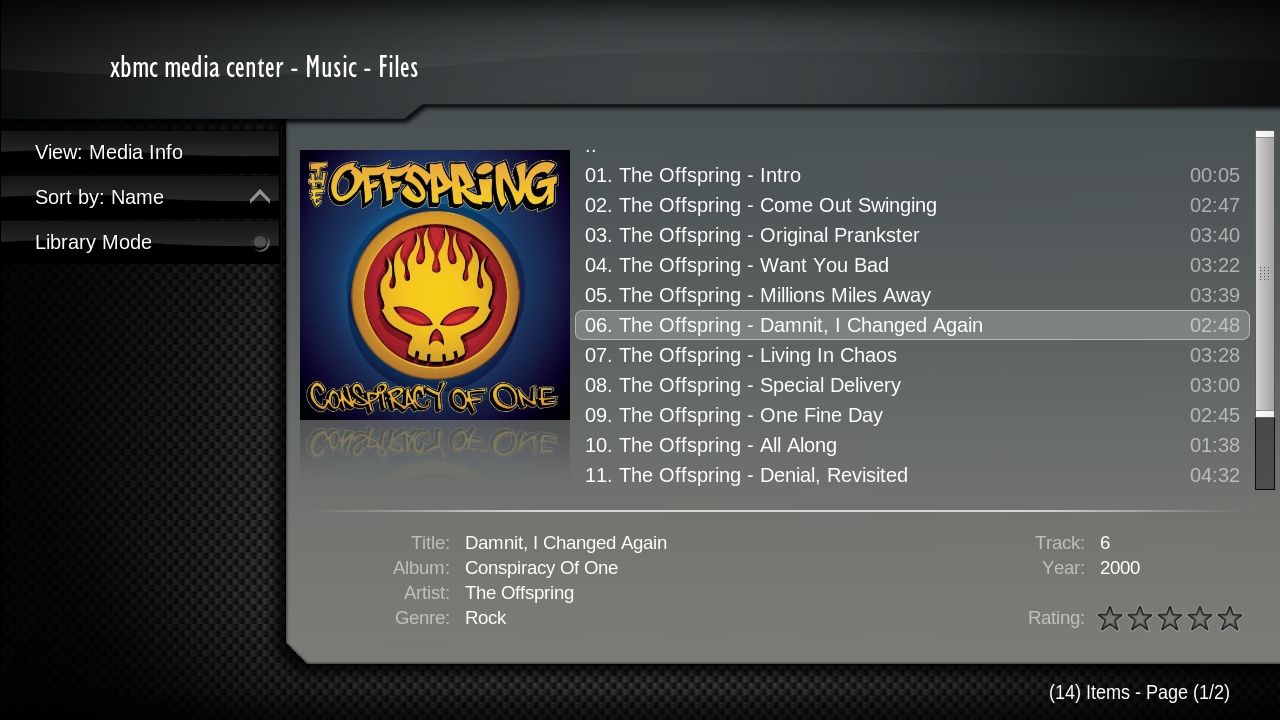Viewport: 1280px width, 720px height.
Task: Select track 03 Original Prankster
Action: [912, 235]
